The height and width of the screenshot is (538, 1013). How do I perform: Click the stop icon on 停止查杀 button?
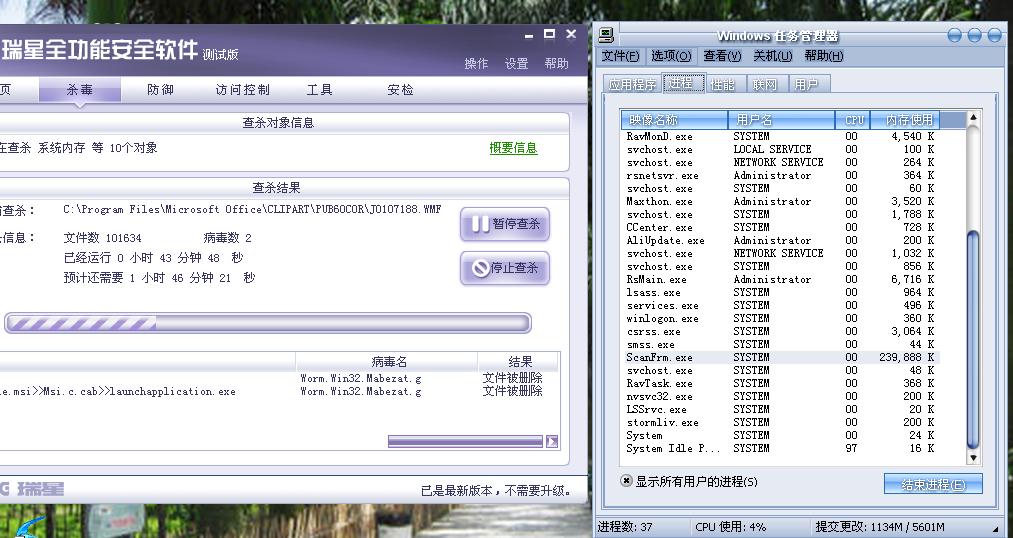point(480,268)
